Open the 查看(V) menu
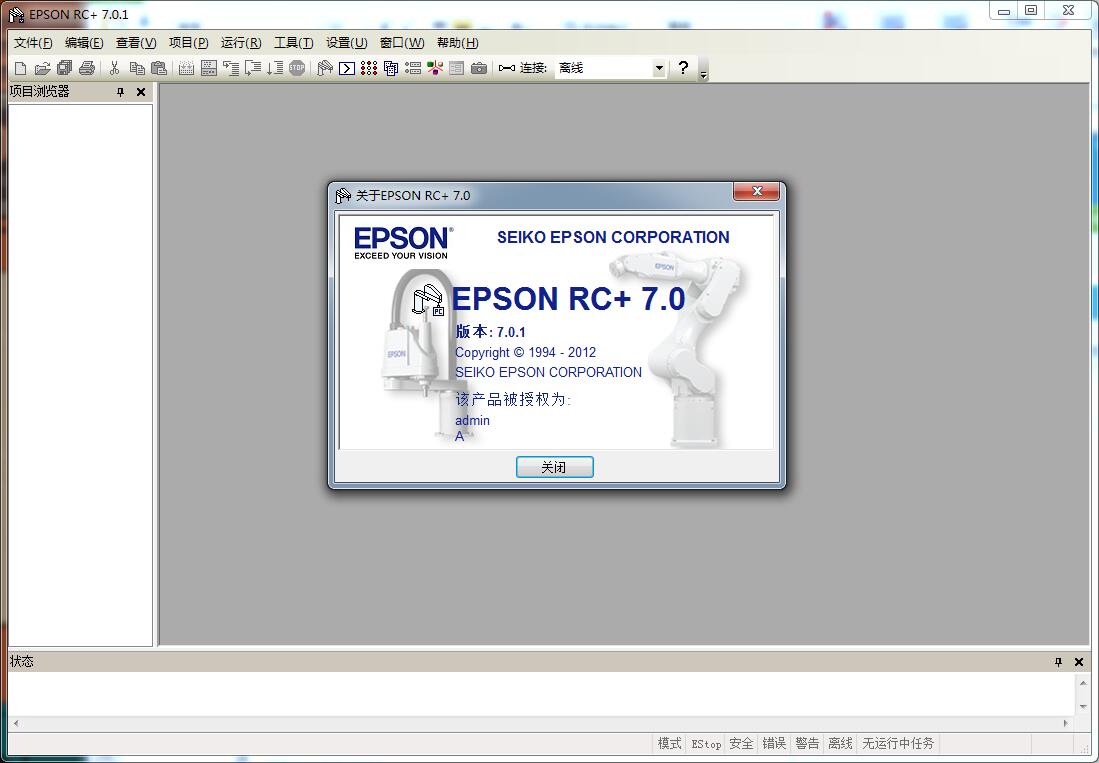Image resolution: width=1099 pixels, height=763 pixels. click(x=136, y=43)
